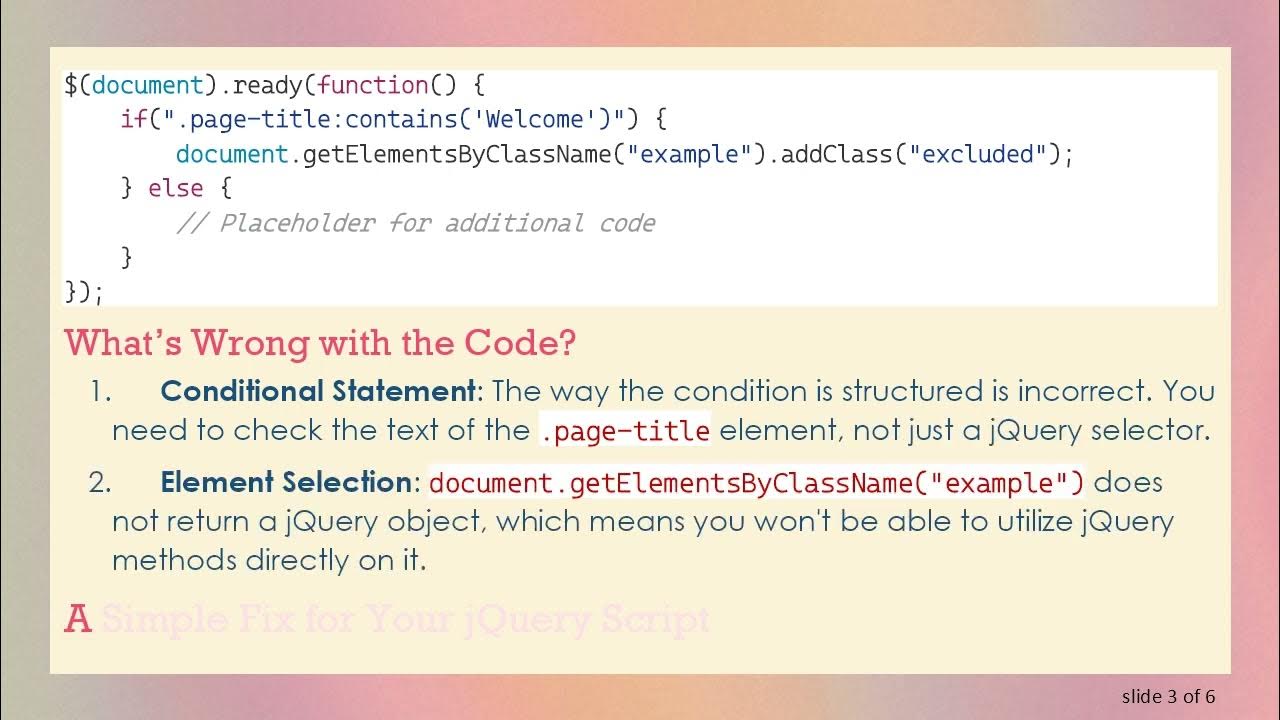Click the red .page-title inline code
The image size is (1280, 720).
point(625,431)
